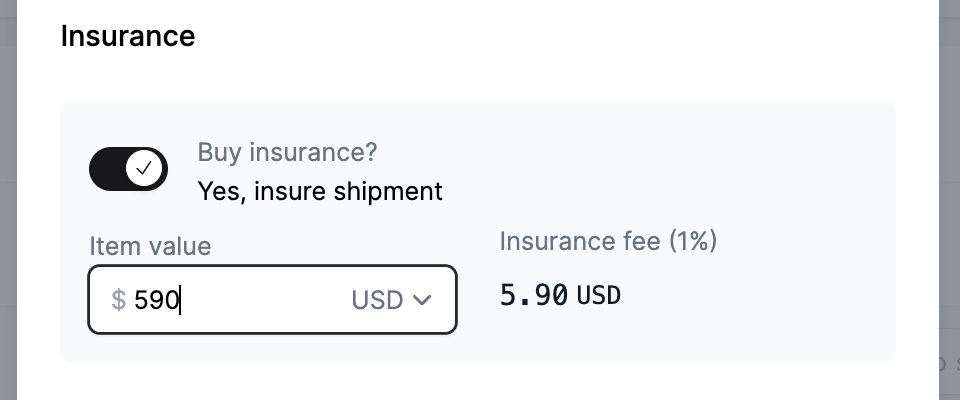Click the dark track of insurance toggle
This screenshot has width=960, height=400.
click(107, 169)
